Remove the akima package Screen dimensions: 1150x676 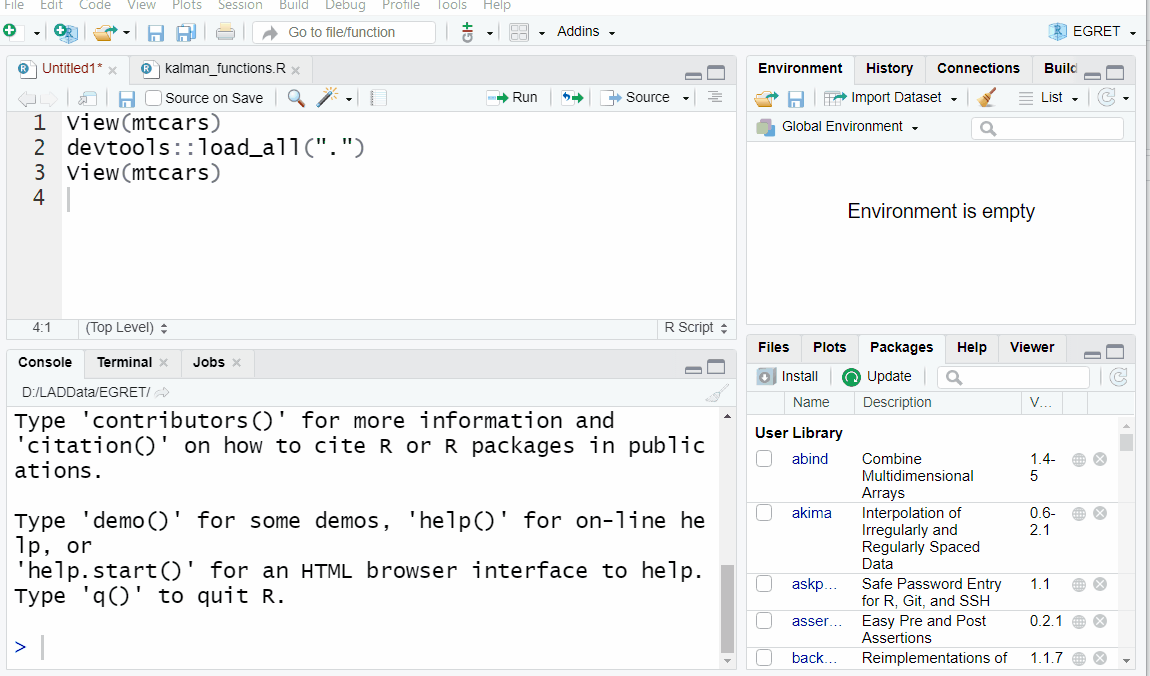[x=1100, y=513]
